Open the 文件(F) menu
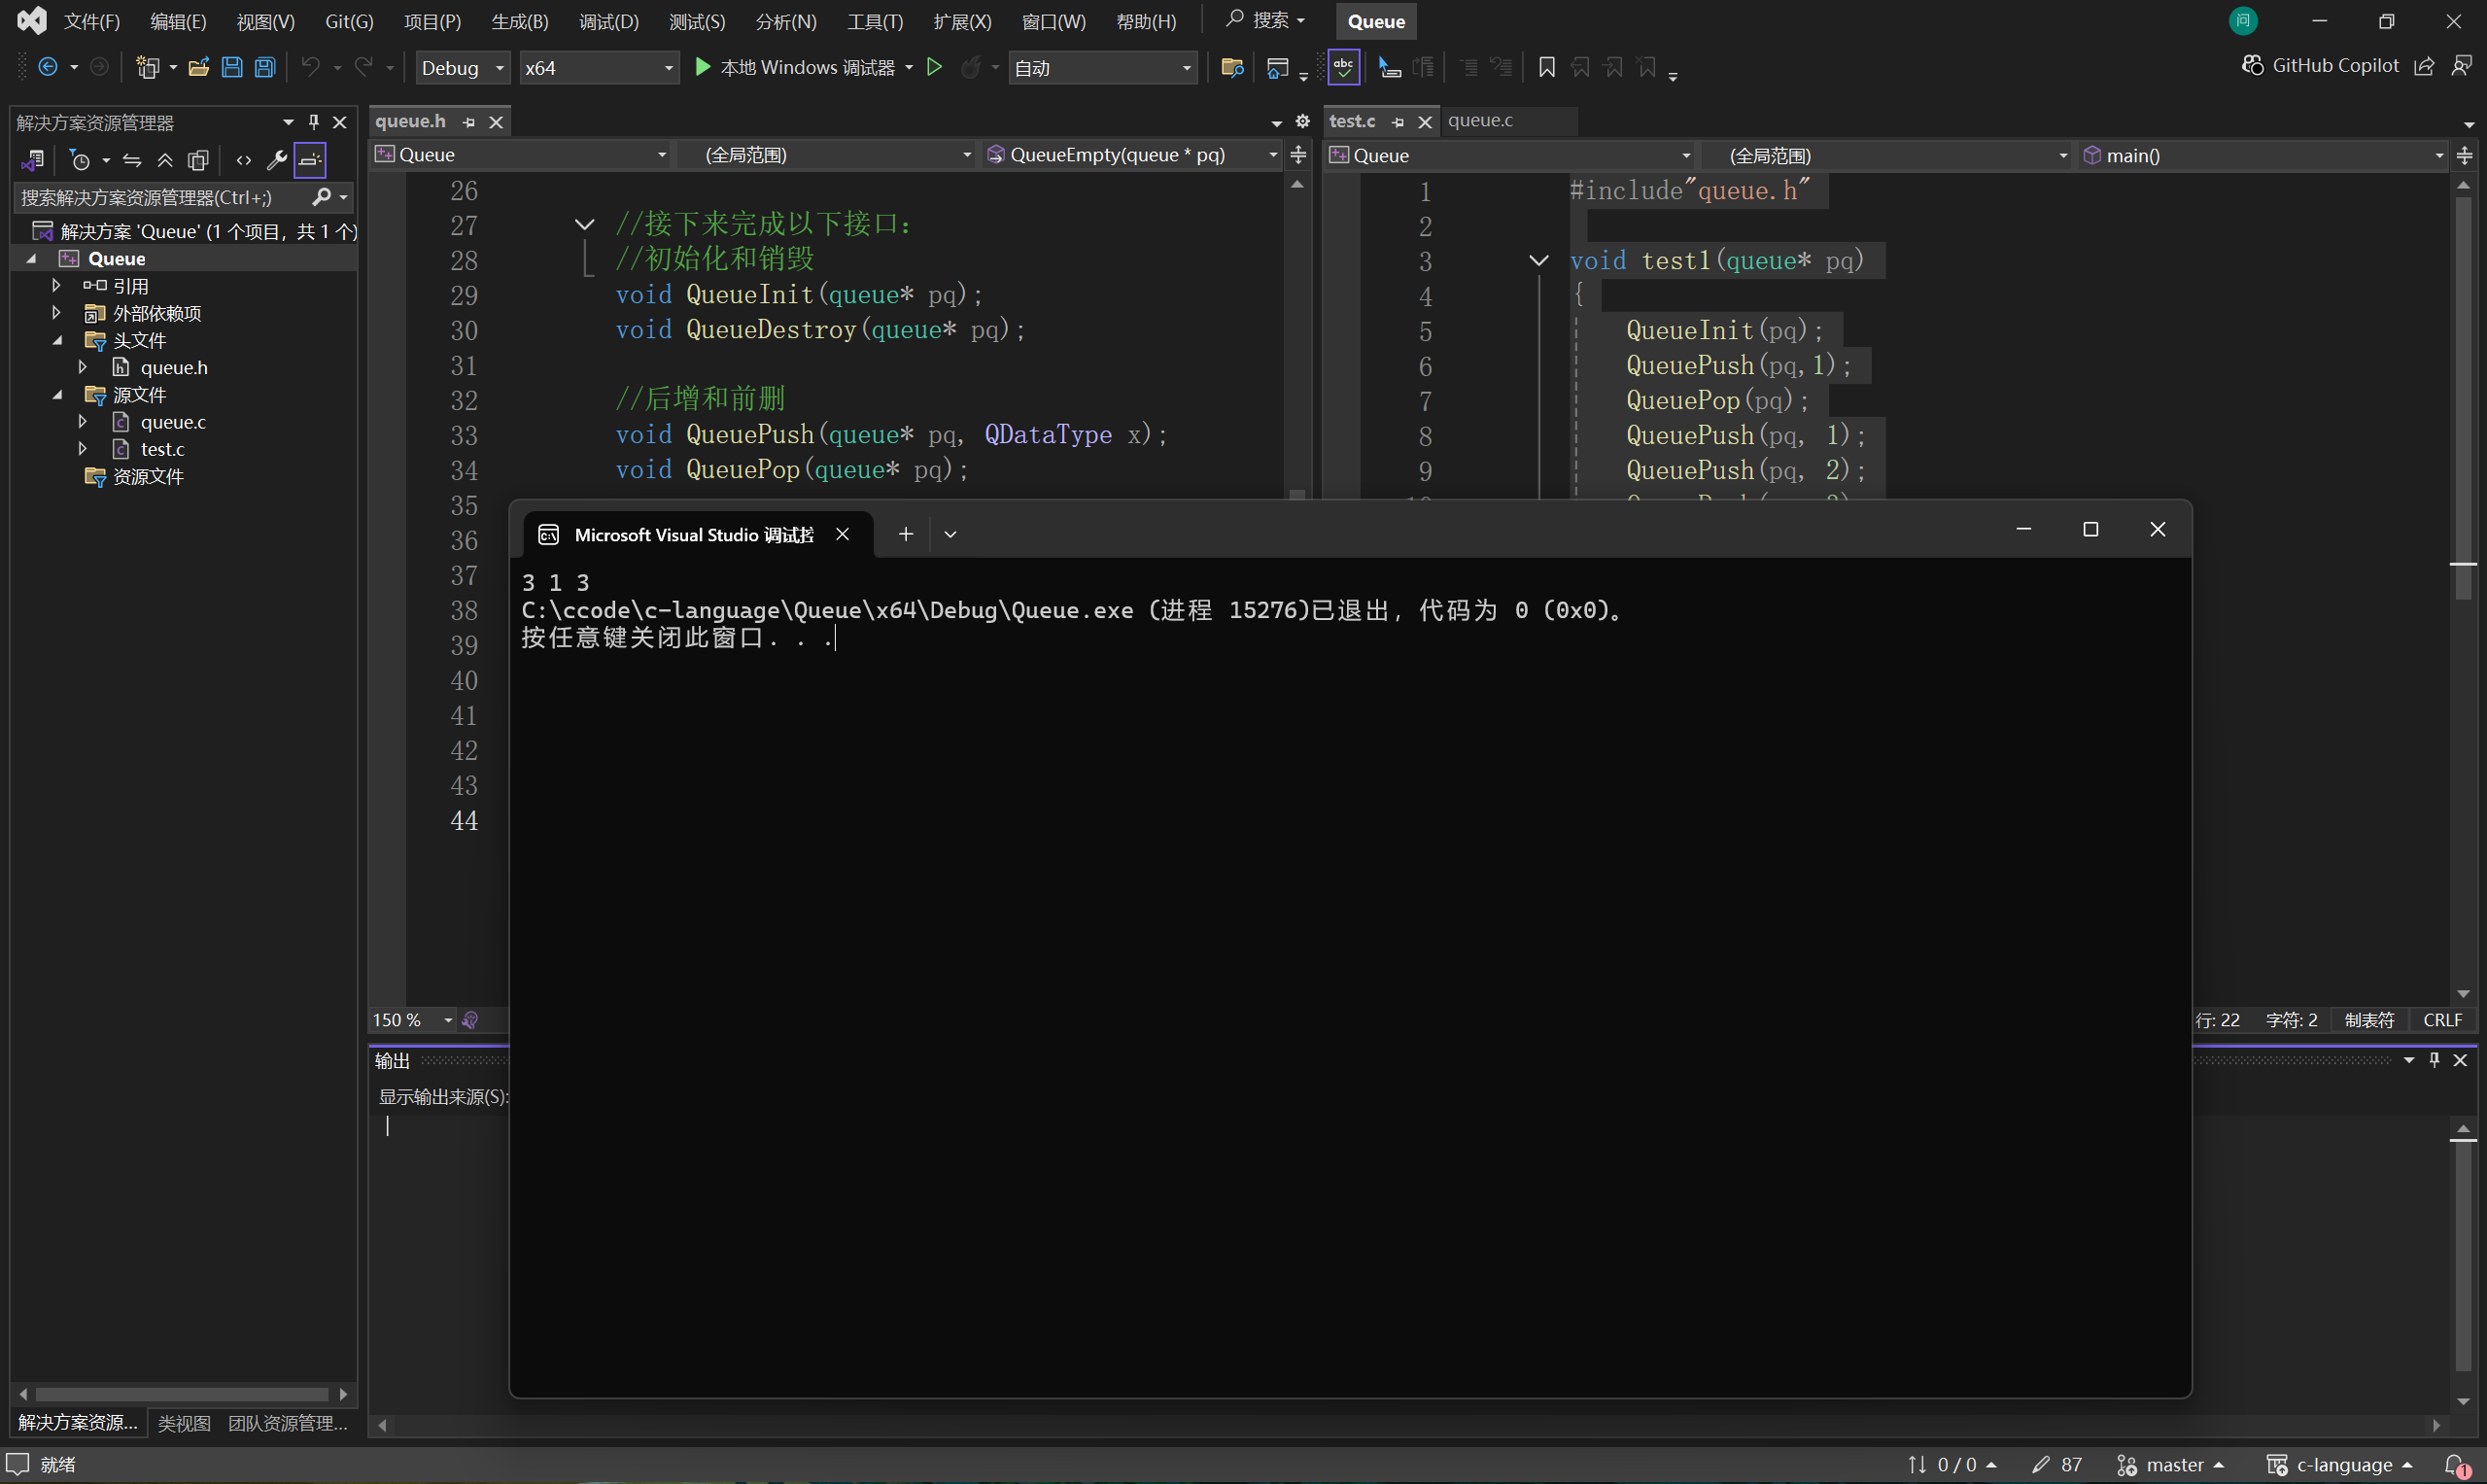 [92, 21]
